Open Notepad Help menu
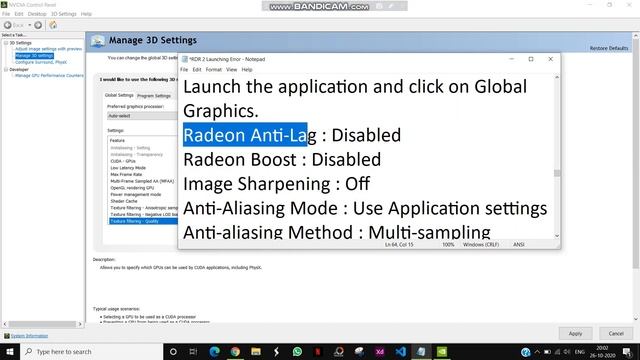Viewport: 640px width, 360px height. coord(247,70)
